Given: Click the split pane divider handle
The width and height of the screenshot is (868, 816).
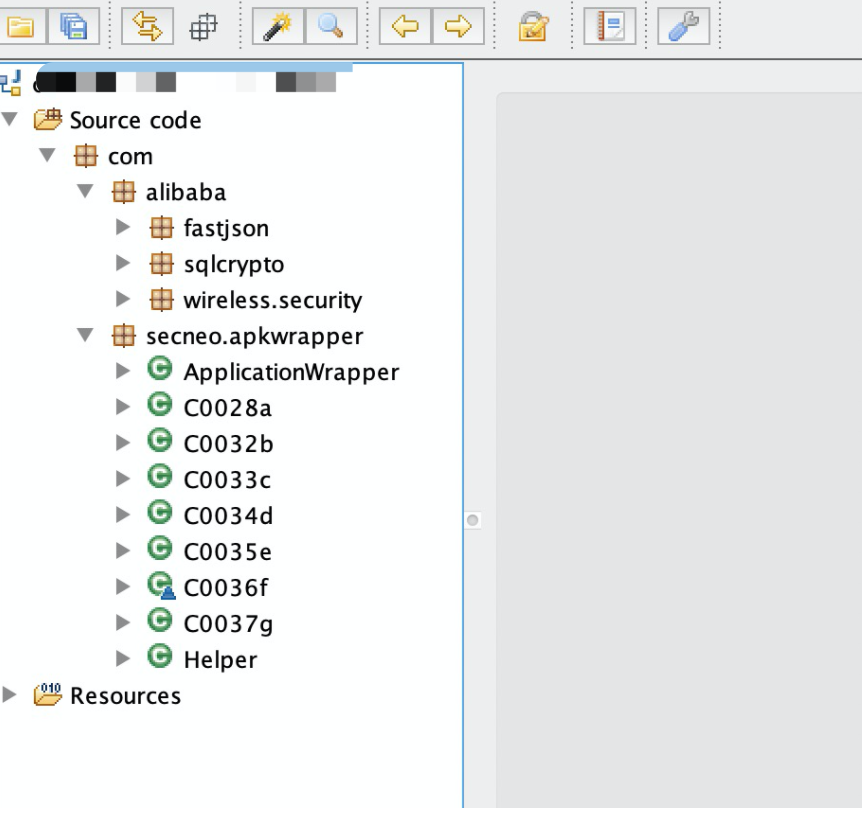Looking at the screenshot, I should 472,520.
